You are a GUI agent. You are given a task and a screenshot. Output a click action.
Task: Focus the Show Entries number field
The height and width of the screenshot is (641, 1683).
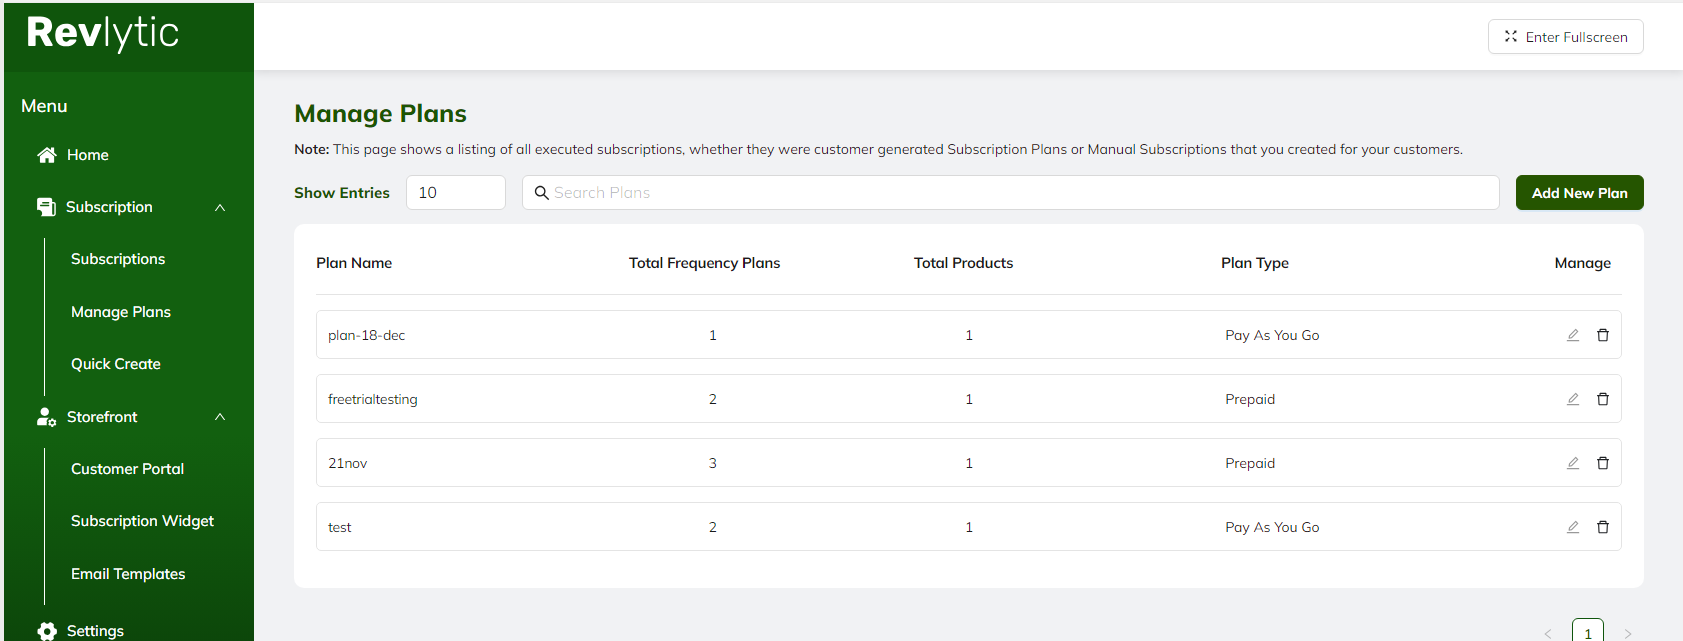tap(455, 193)
